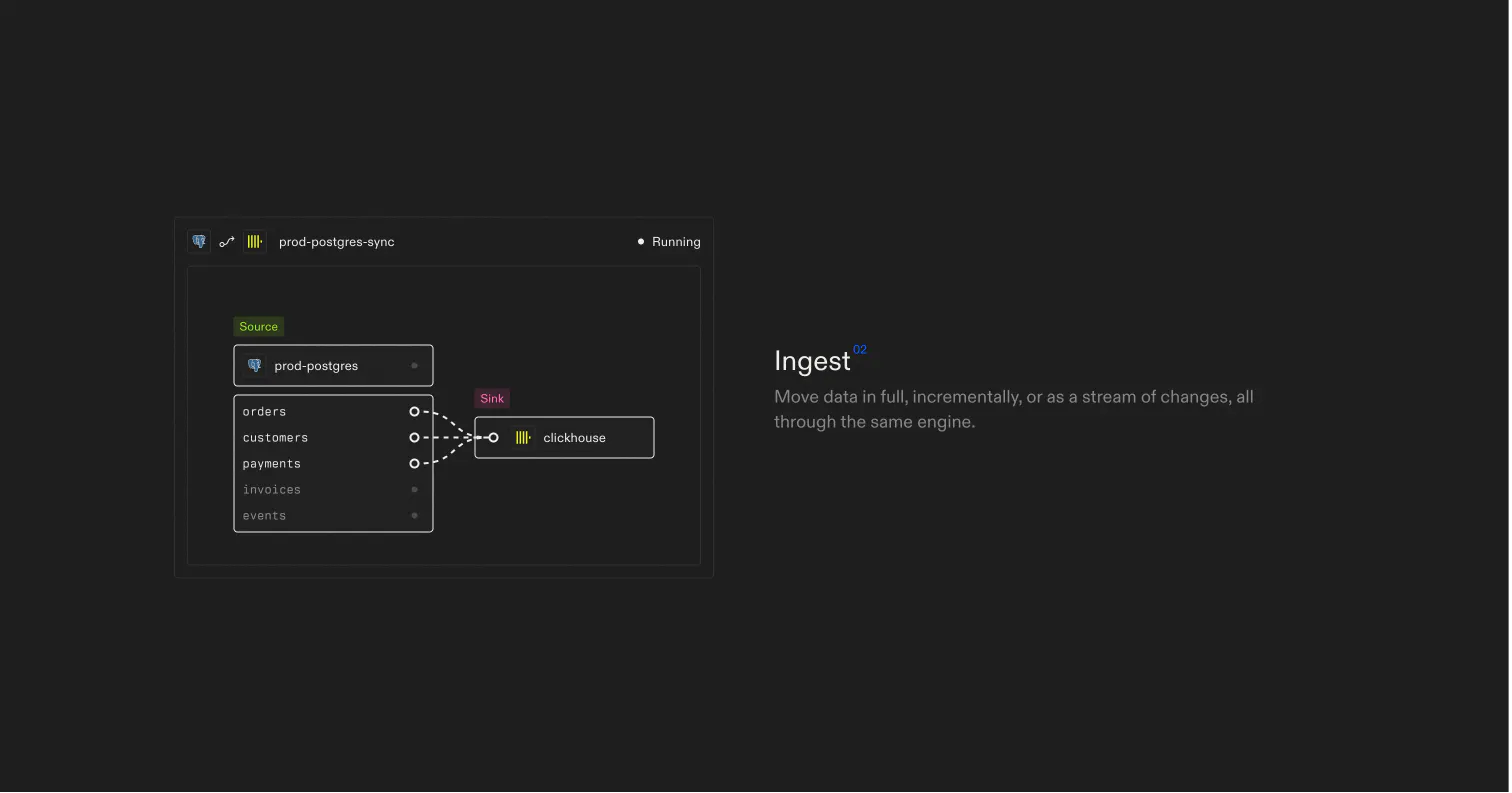Click the payments table name
Viewport: 1512px width, 793px height.
pyautogui.click(x=272, y=464)
